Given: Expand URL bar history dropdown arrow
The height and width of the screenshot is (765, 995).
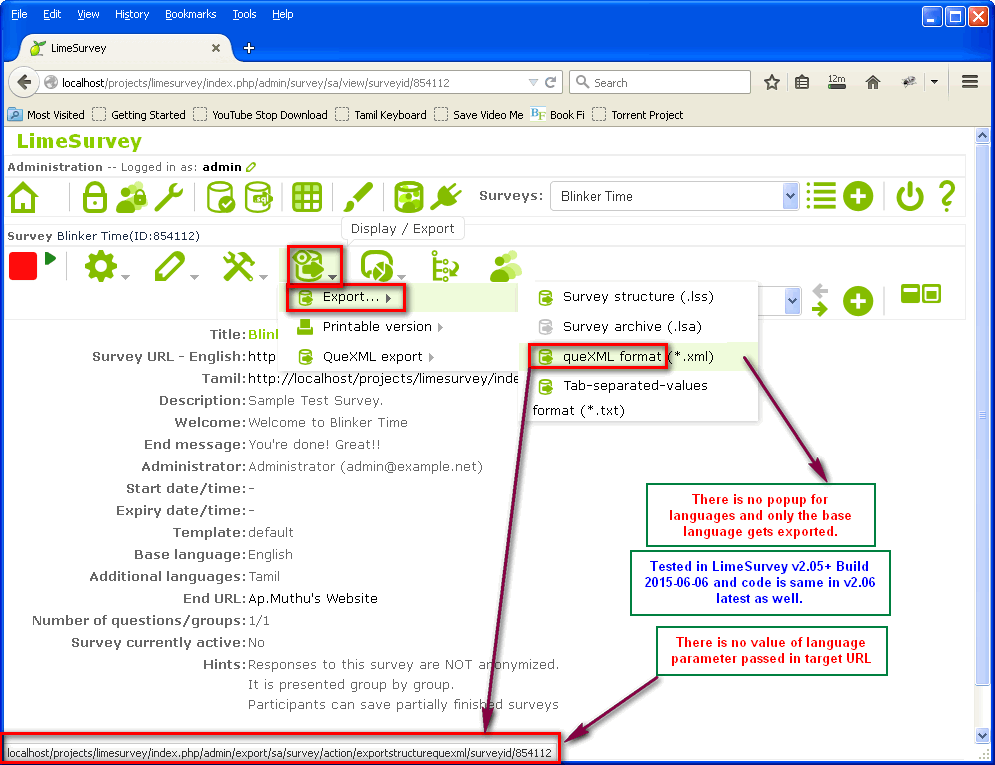Looking at the screenshot, I should coord(533,82).
